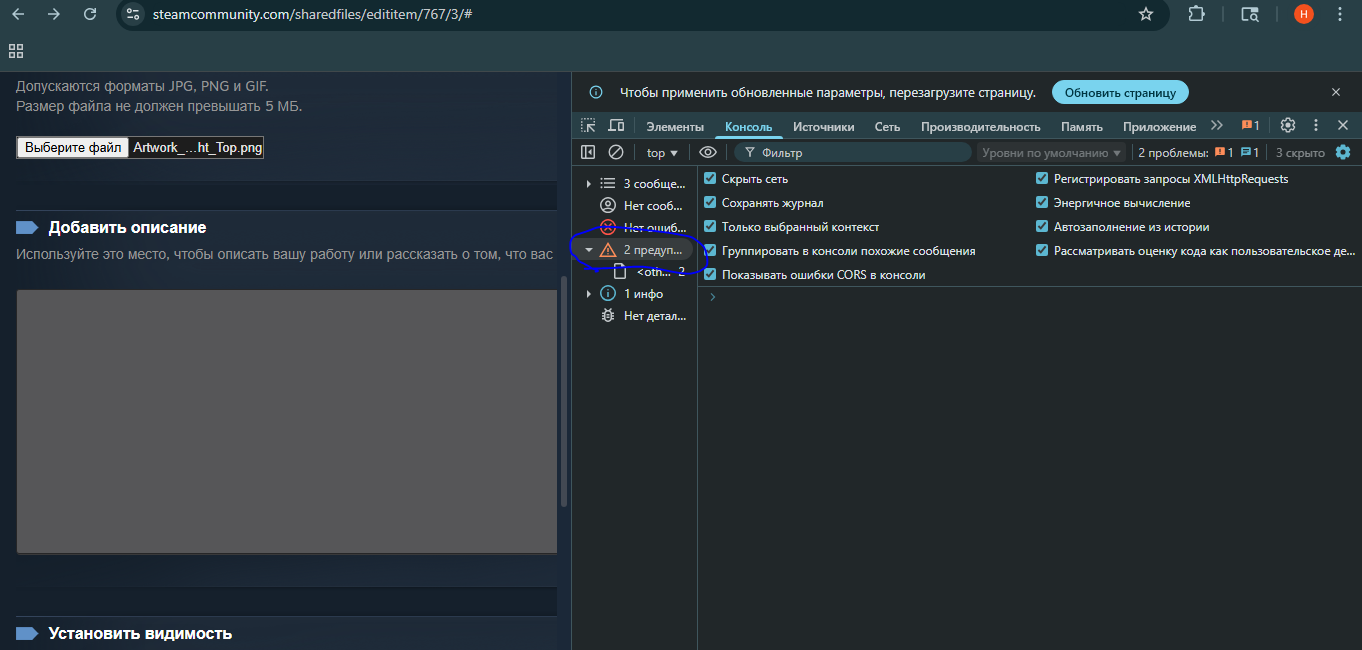
Task: Open the Extensions puzzle icon
Action: point(1196,14)
